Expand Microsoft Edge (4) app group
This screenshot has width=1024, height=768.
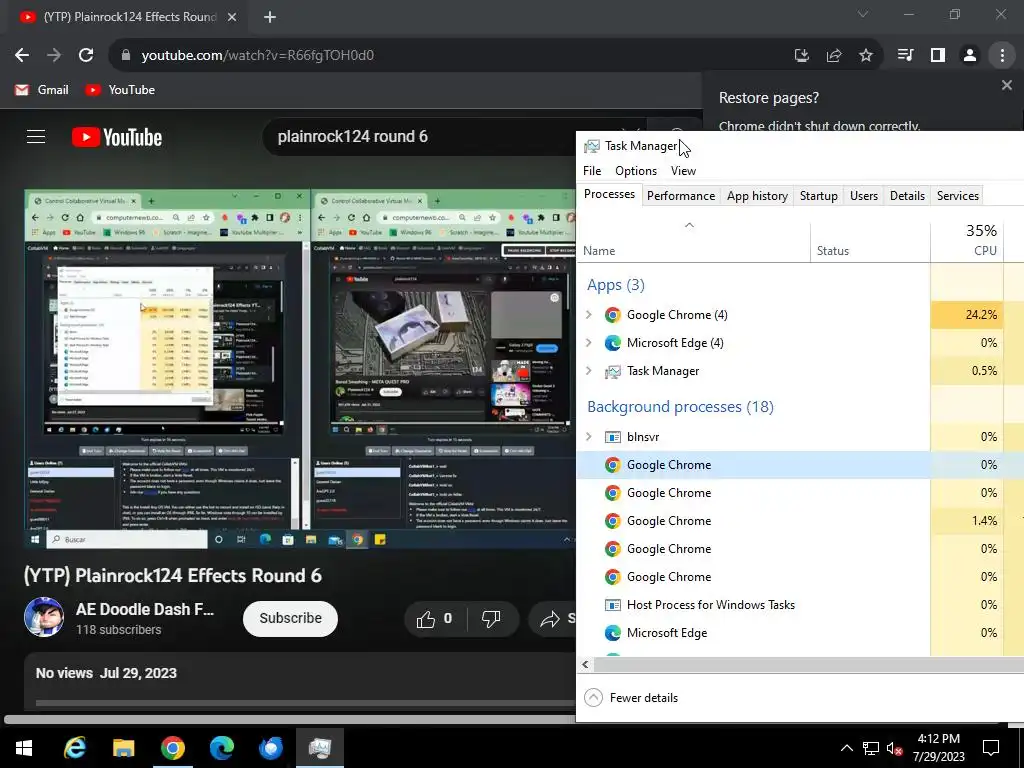click(588, 343)
